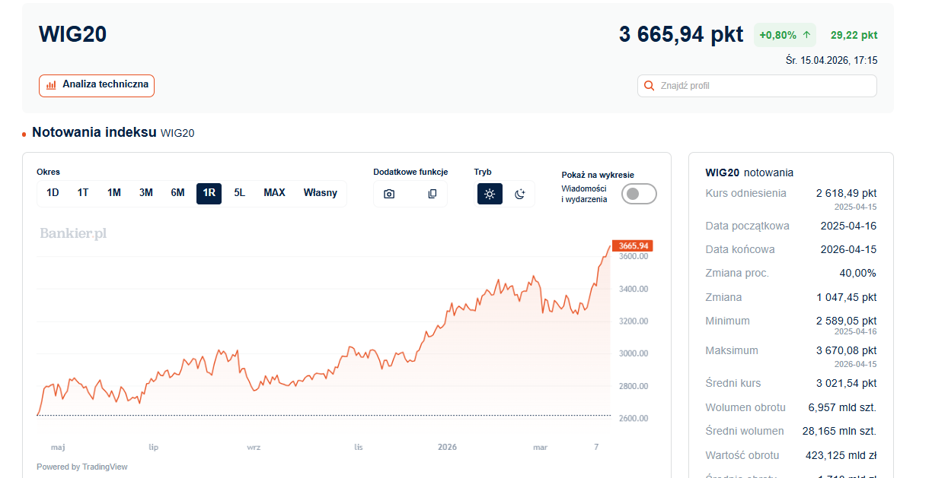Click the 3000.00 price axis label
The image size is (948, 478).
click(x=633, y=354)
